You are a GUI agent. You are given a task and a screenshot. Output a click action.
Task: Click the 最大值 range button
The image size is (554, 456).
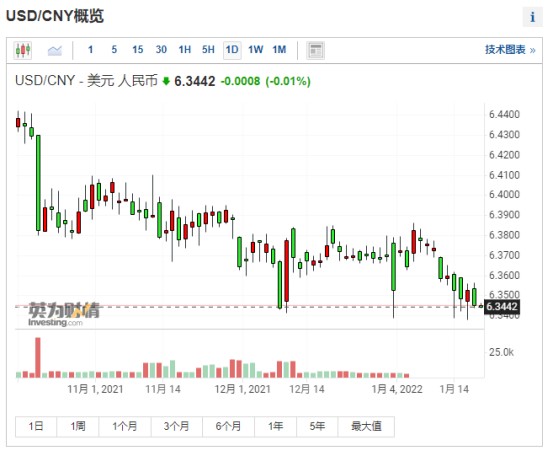[x=366, y=426]
